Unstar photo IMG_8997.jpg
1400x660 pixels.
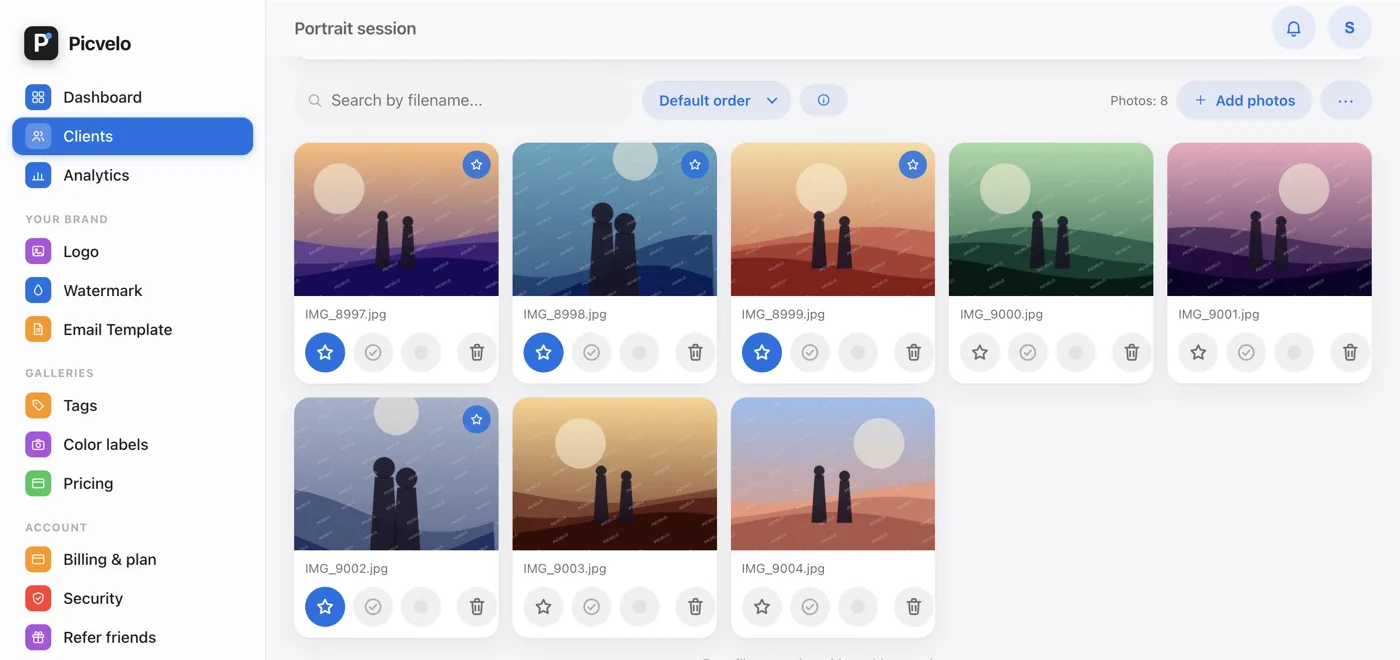[x=325, y=352]
